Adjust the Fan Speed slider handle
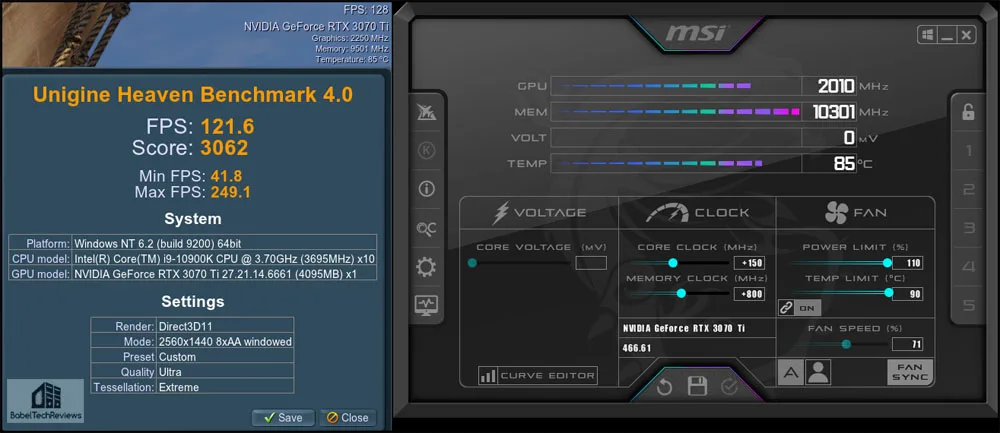Viewport: 1000px width, 433px height. (x=846, y=344)
